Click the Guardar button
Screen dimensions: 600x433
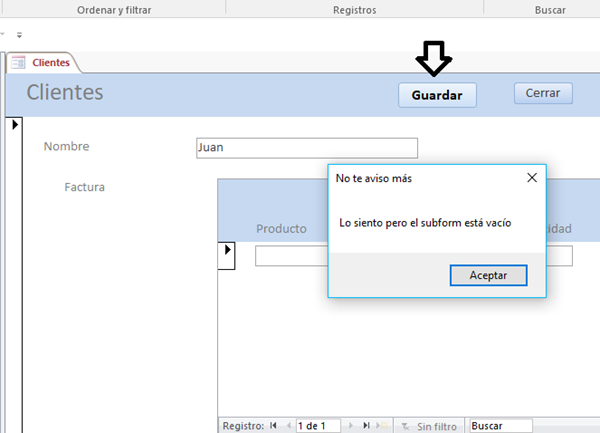tap(437, 95)
